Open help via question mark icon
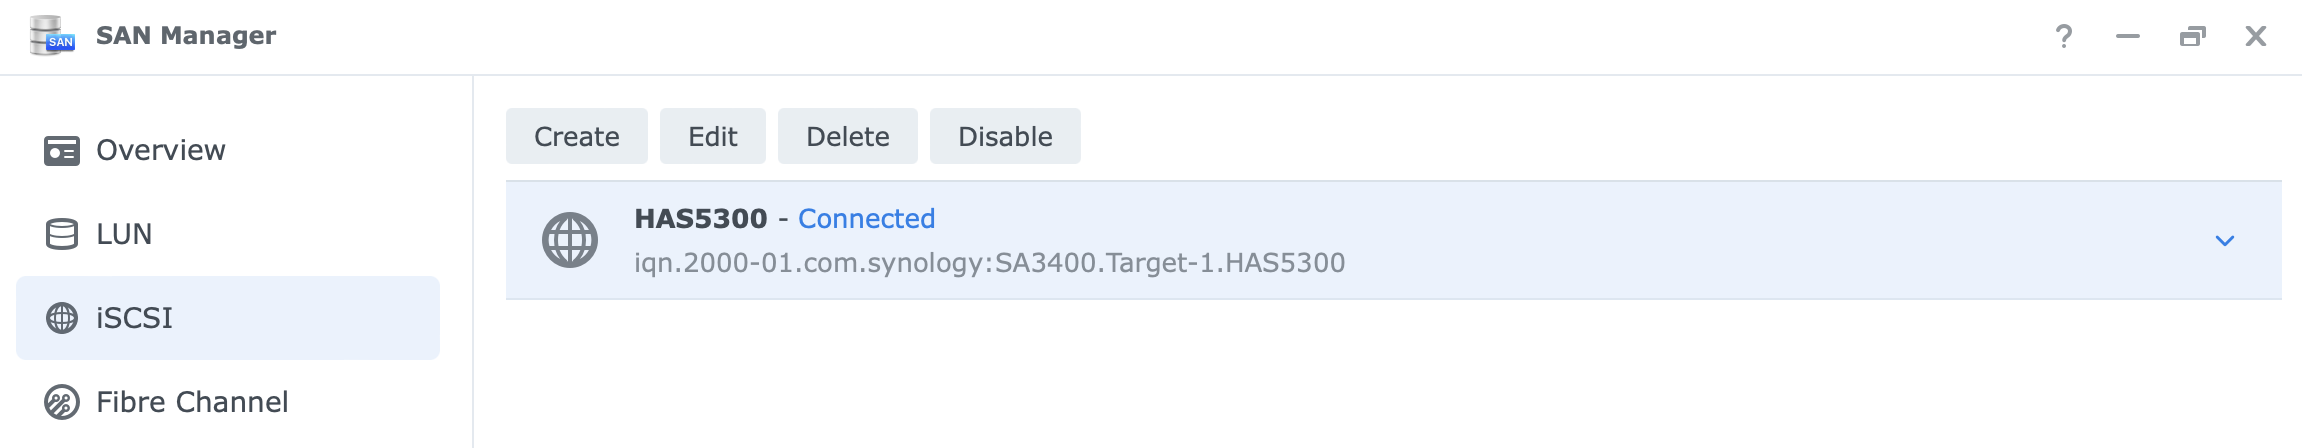 pos(2064,37)
